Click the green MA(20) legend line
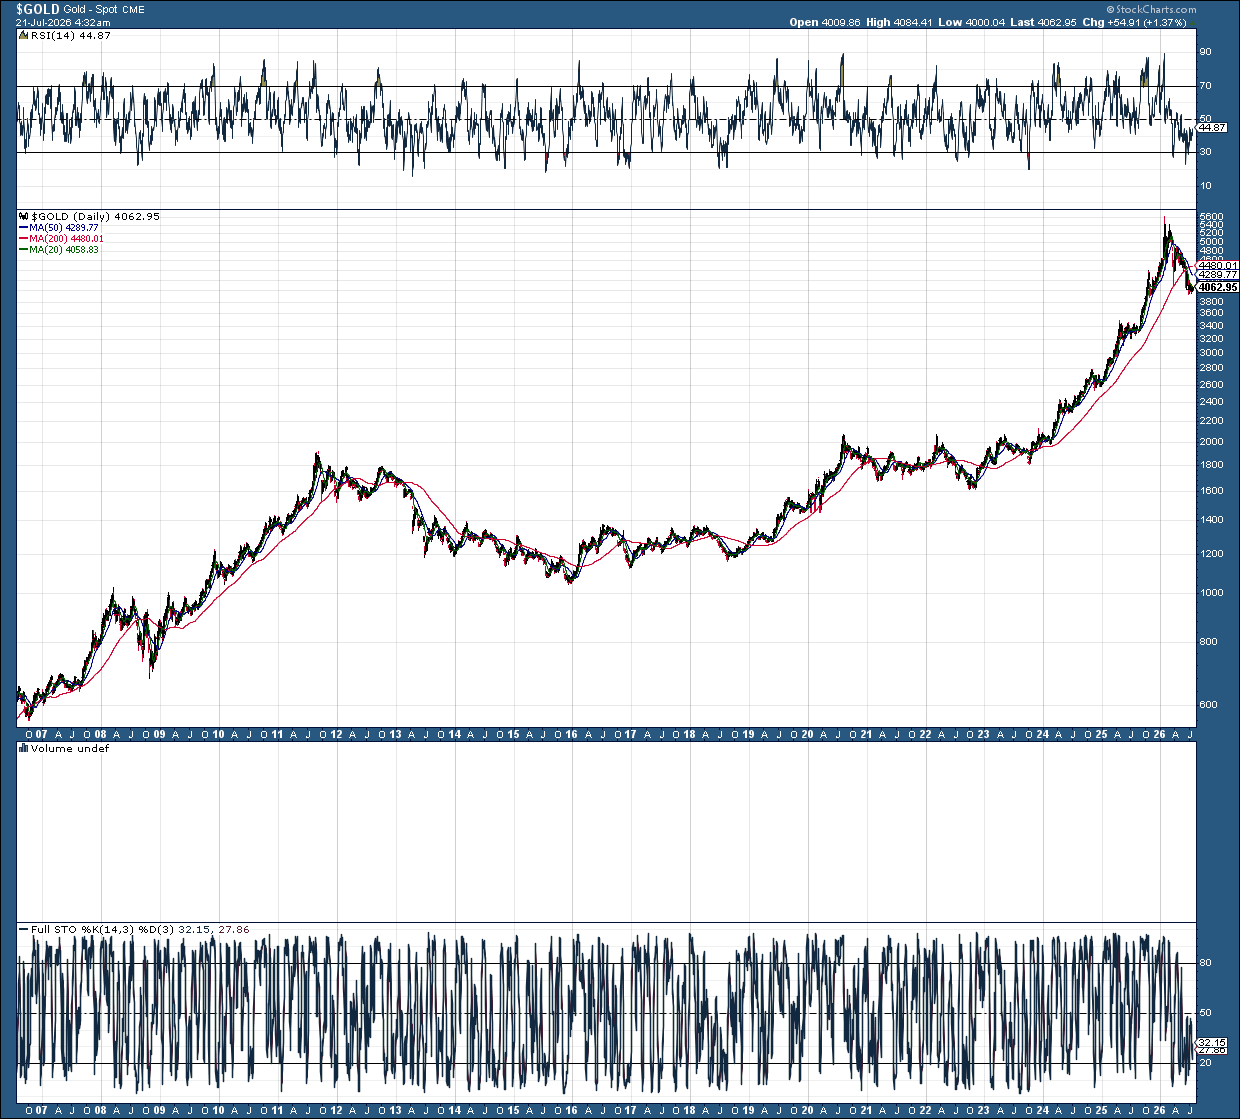This screenshot has height=1119, width=1240. click(23, 250)
